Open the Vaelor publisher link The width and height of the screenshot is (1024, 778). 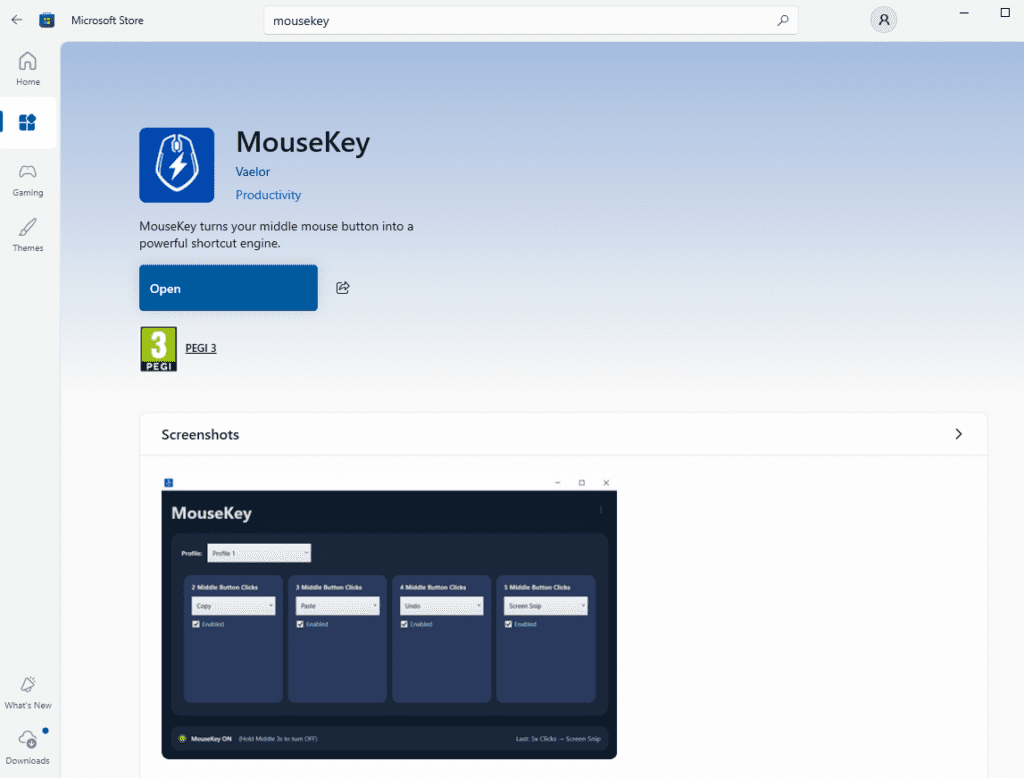253,172
